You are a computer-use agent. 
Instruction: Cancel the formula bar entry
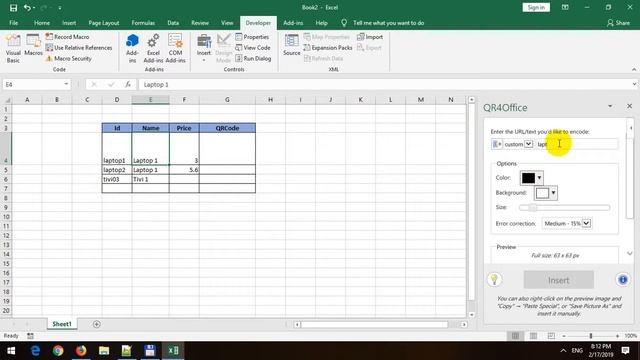(x=94, y=84)
